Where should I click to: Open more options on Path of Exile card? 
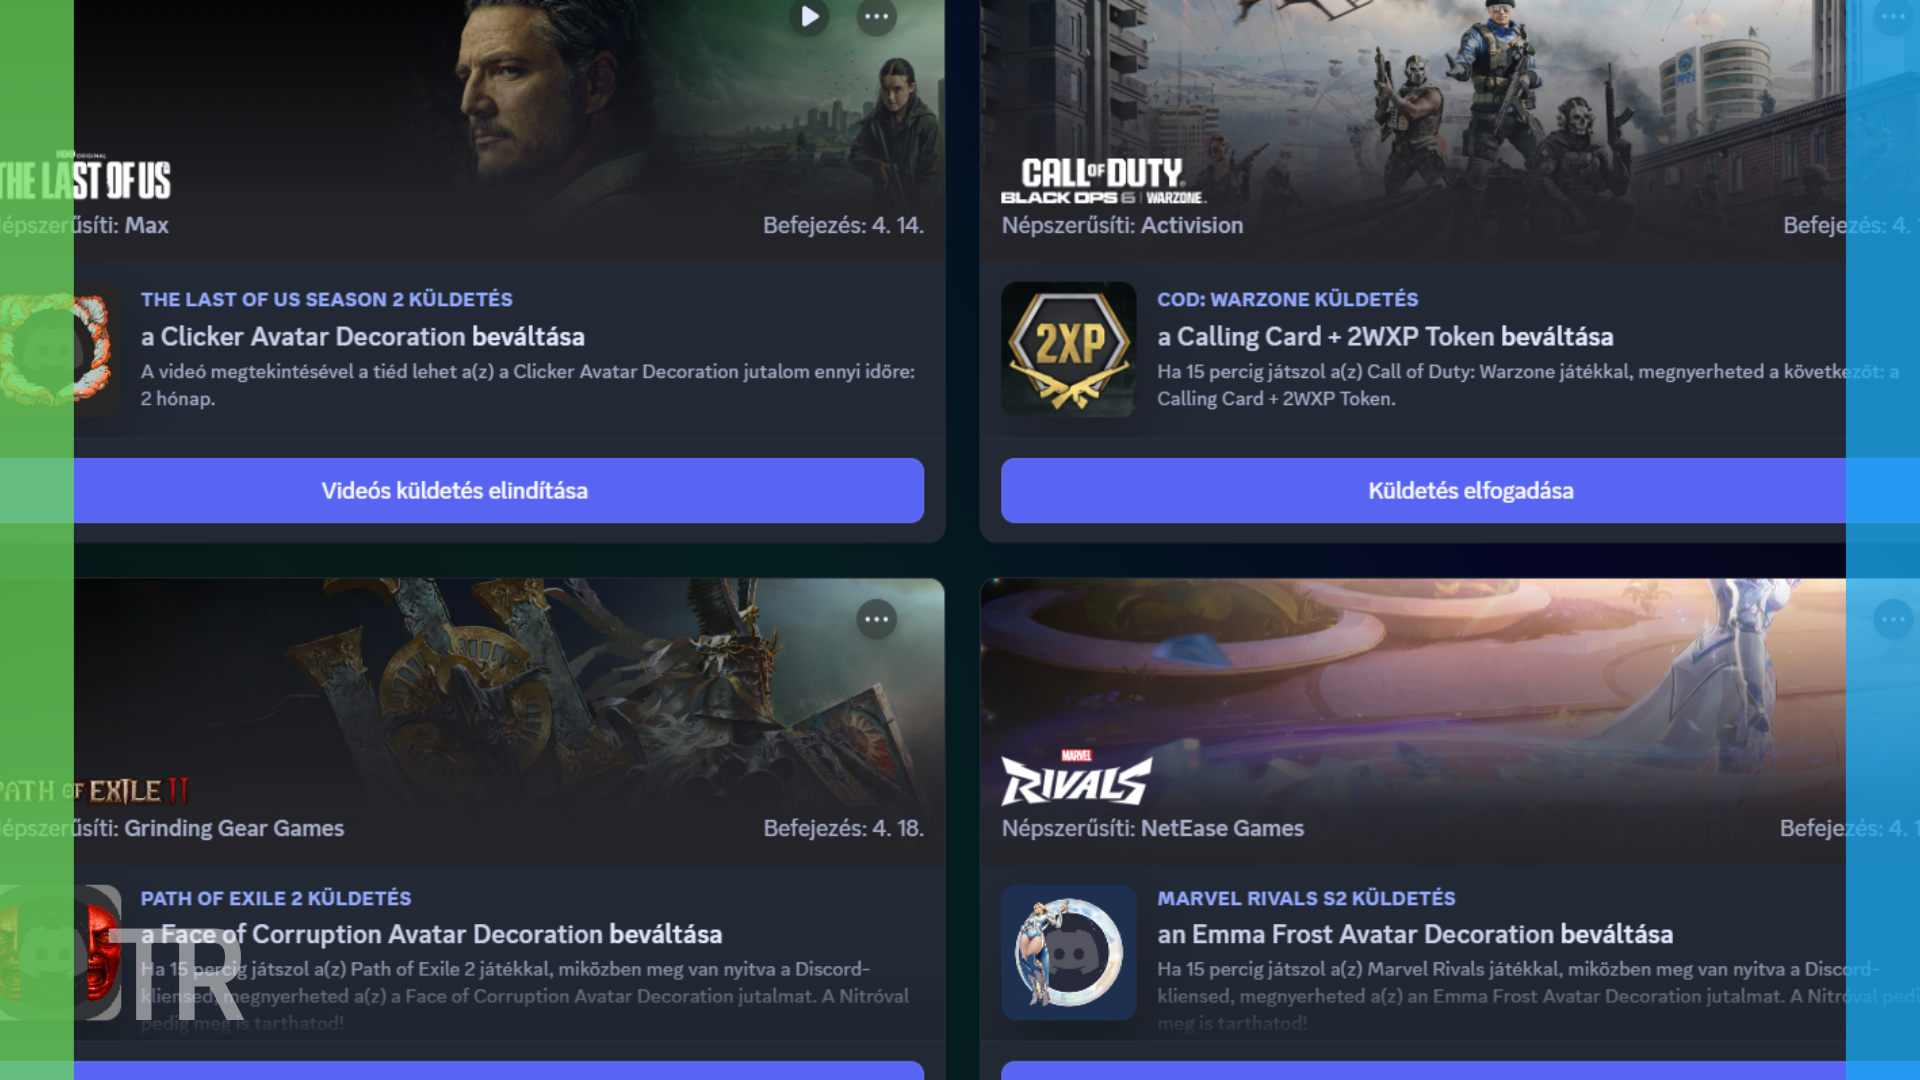tap(877, 620)
